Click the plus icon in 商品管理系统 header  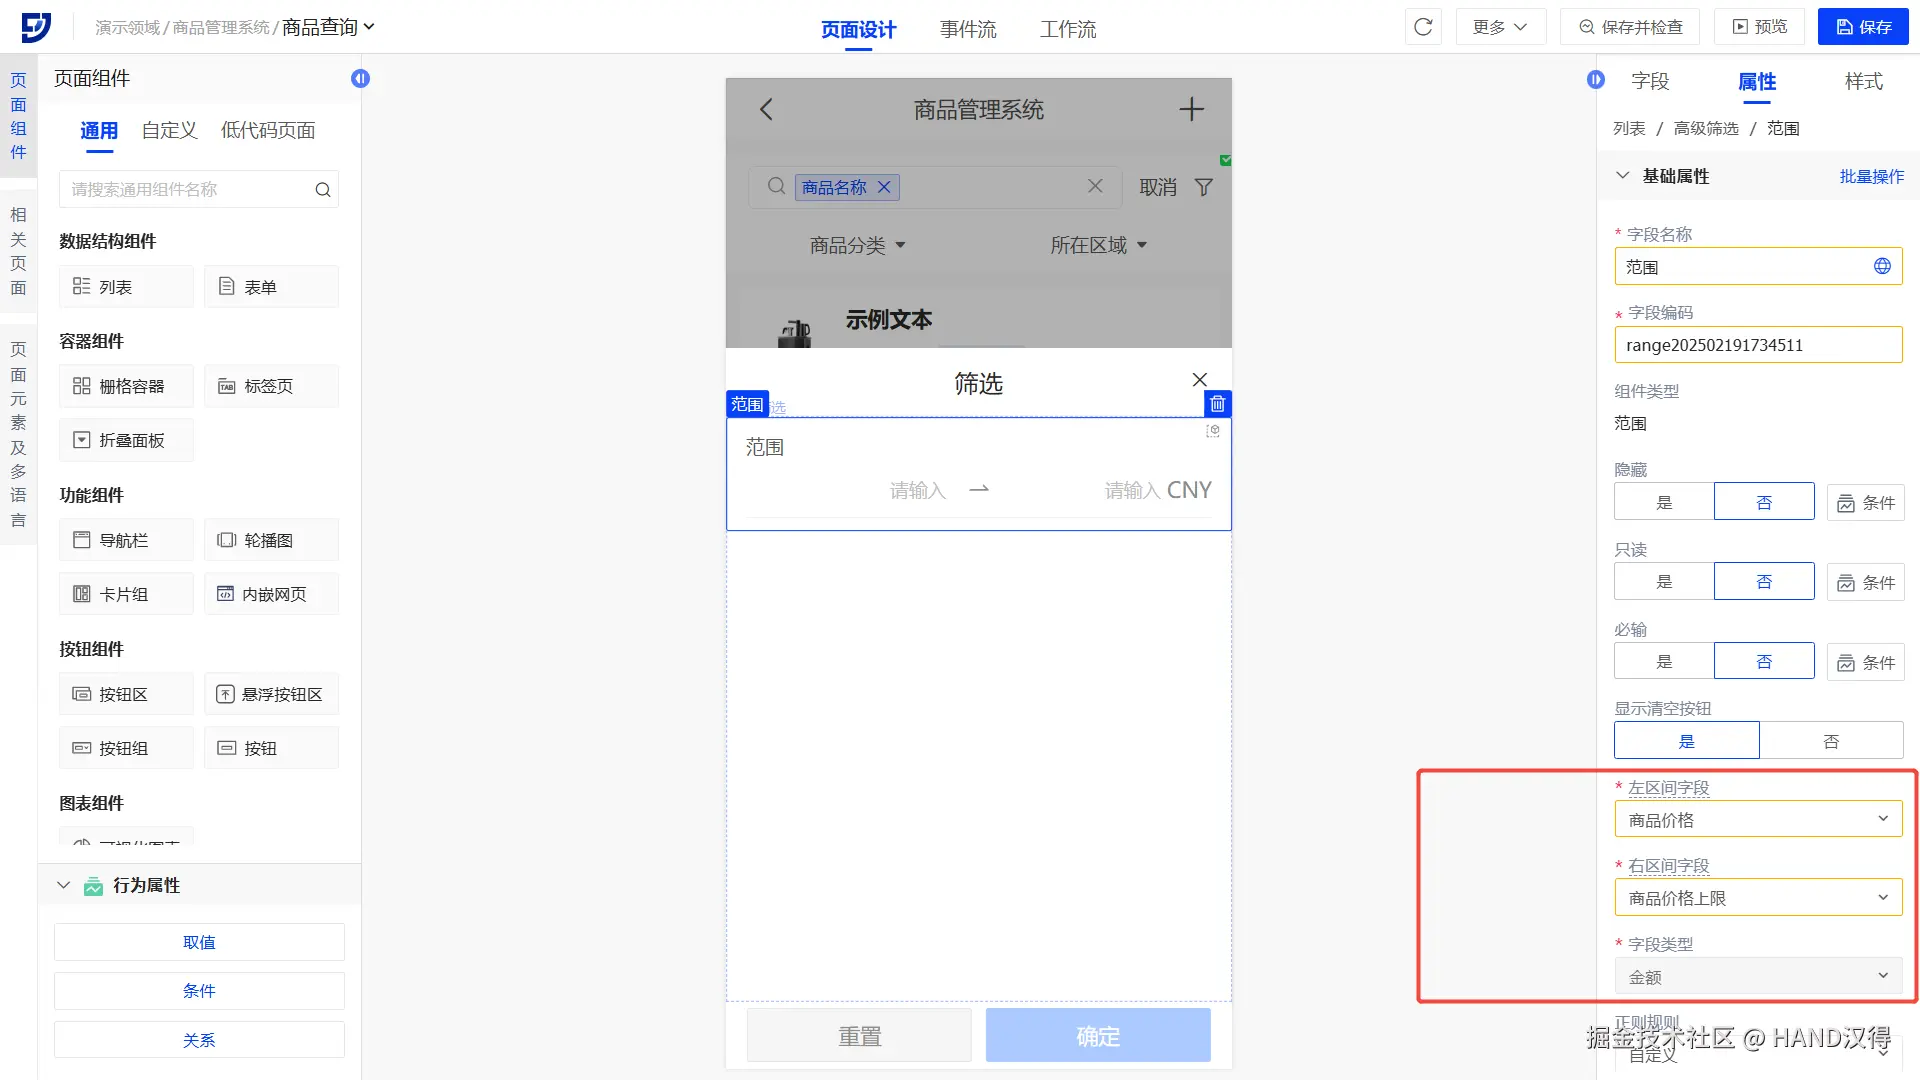click(1191, 109)
